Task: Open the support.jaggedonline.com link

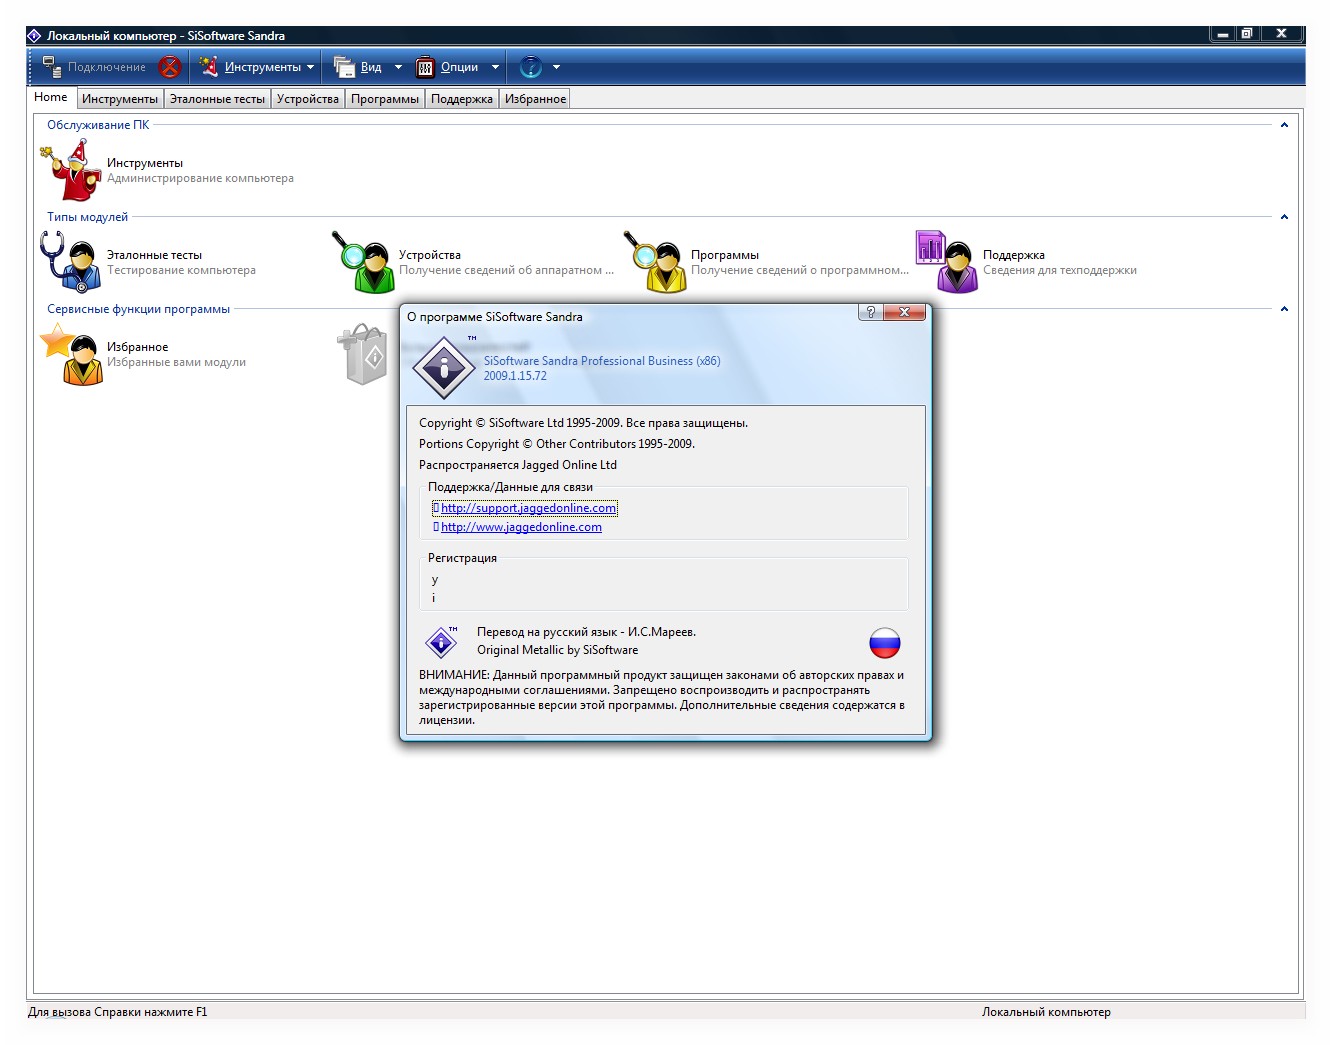Action: coord(528,508)
